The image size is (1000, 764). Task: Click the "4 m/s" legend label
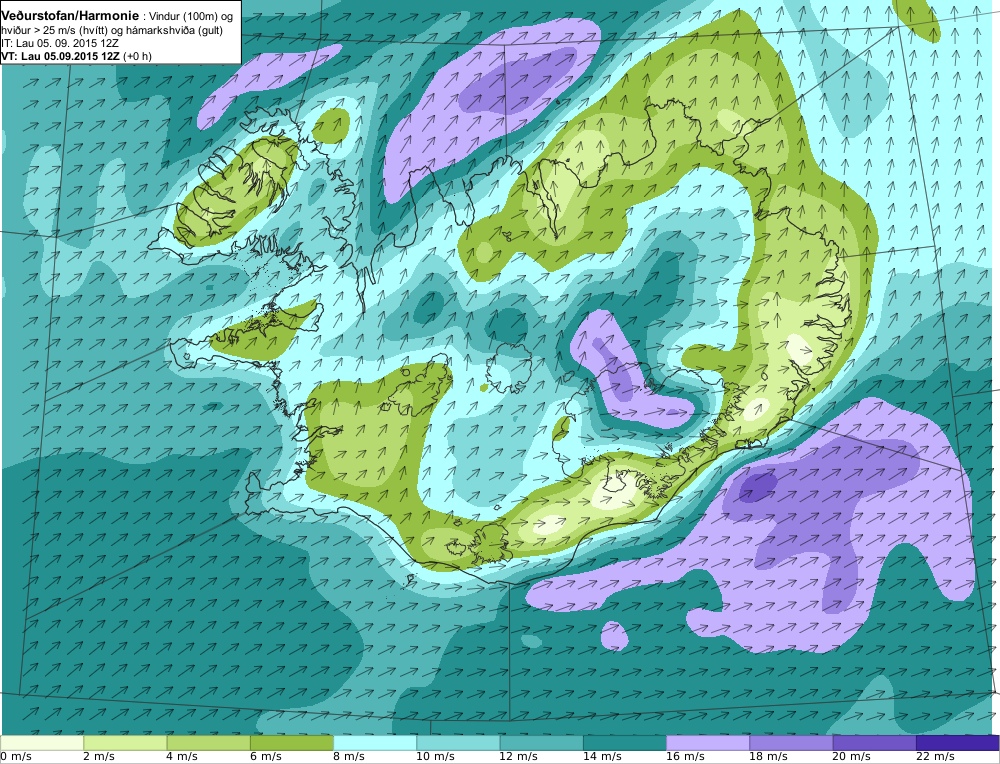(182, 757)
